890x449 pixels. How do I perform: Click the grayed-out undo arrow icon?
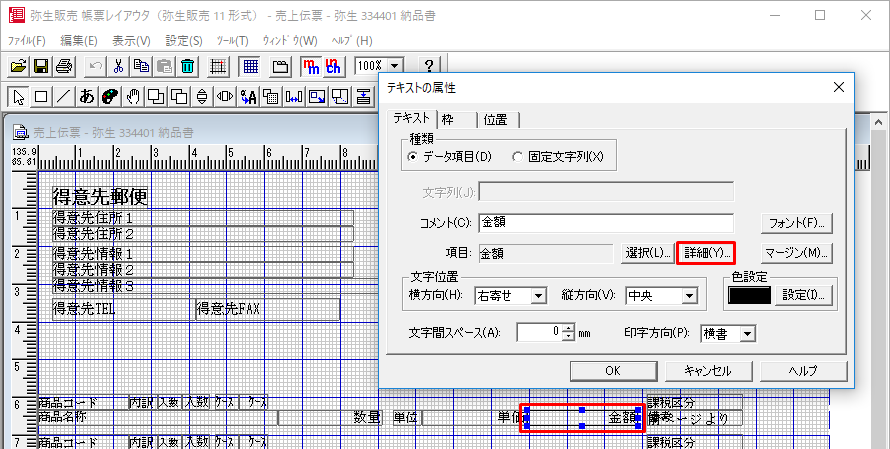95,66
